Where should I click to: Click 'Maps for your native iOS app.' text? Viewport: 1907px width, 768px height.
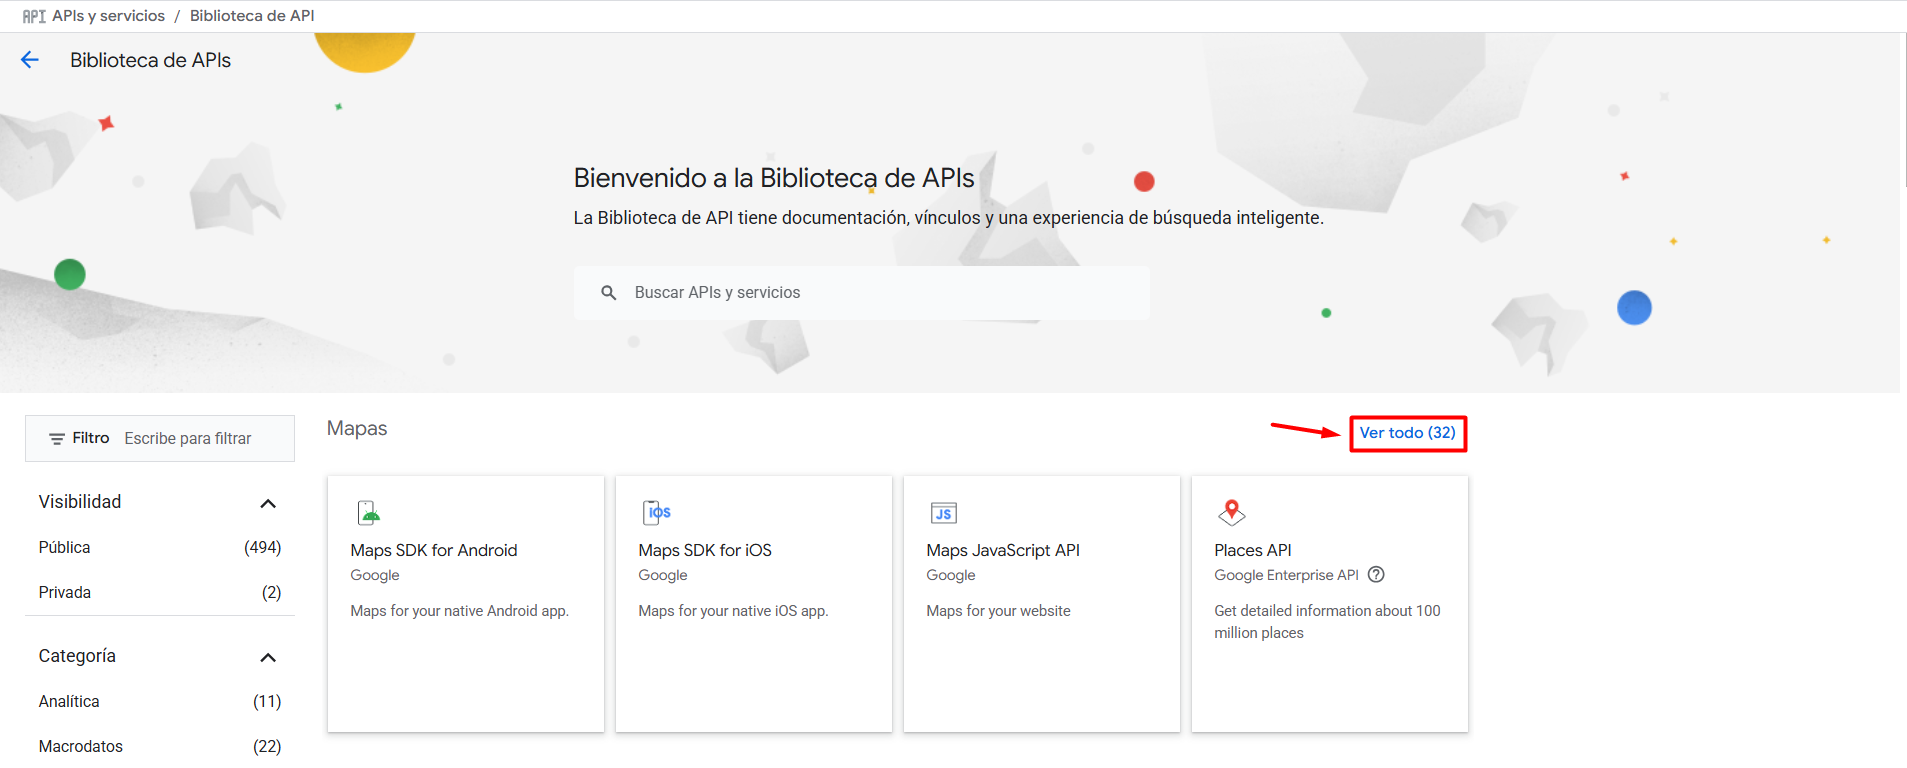pyautogui.click(x=733, y=611)
